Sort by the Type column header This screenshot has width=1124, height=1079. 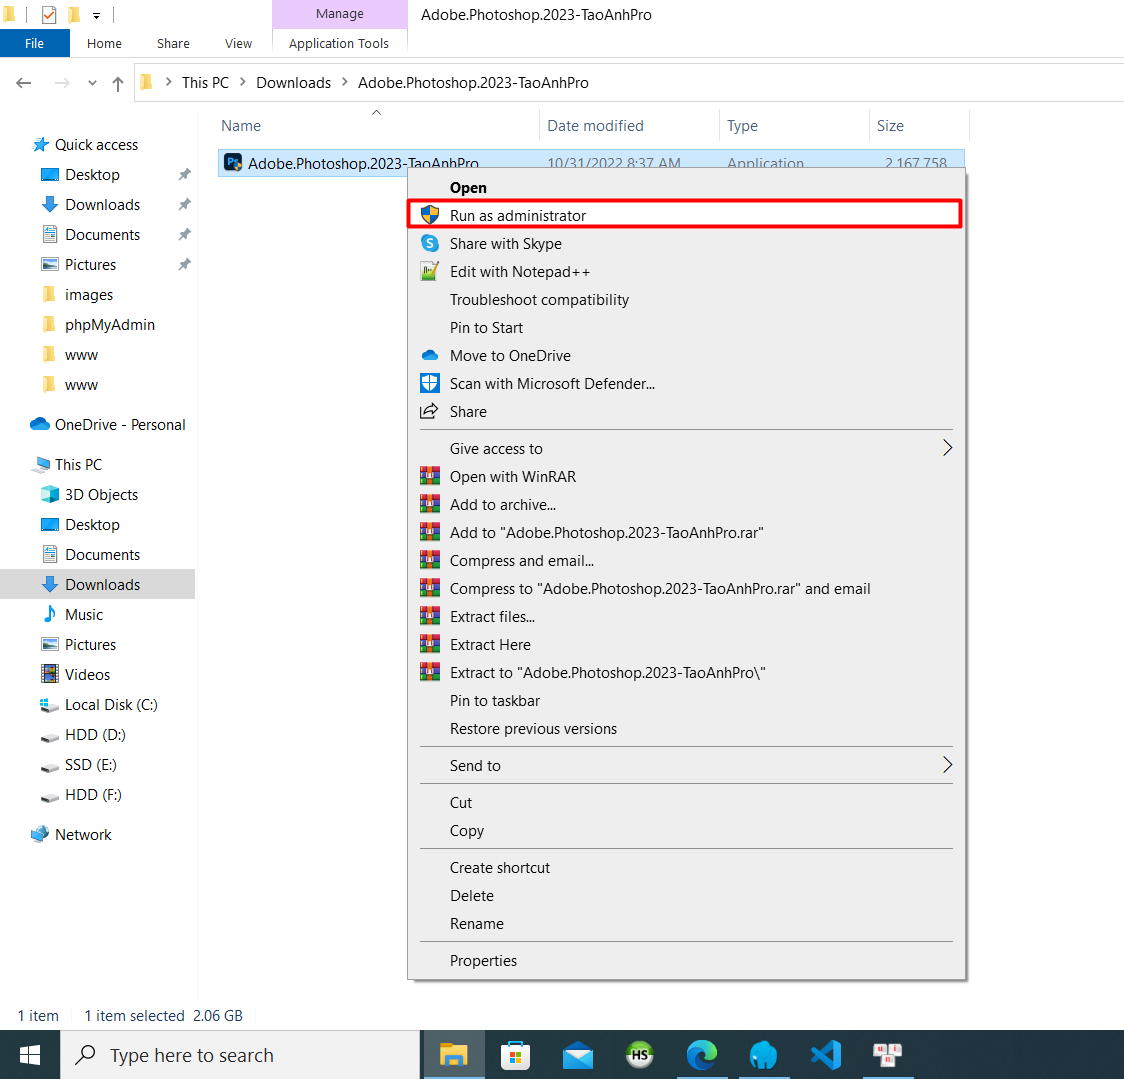coord(794,125)
